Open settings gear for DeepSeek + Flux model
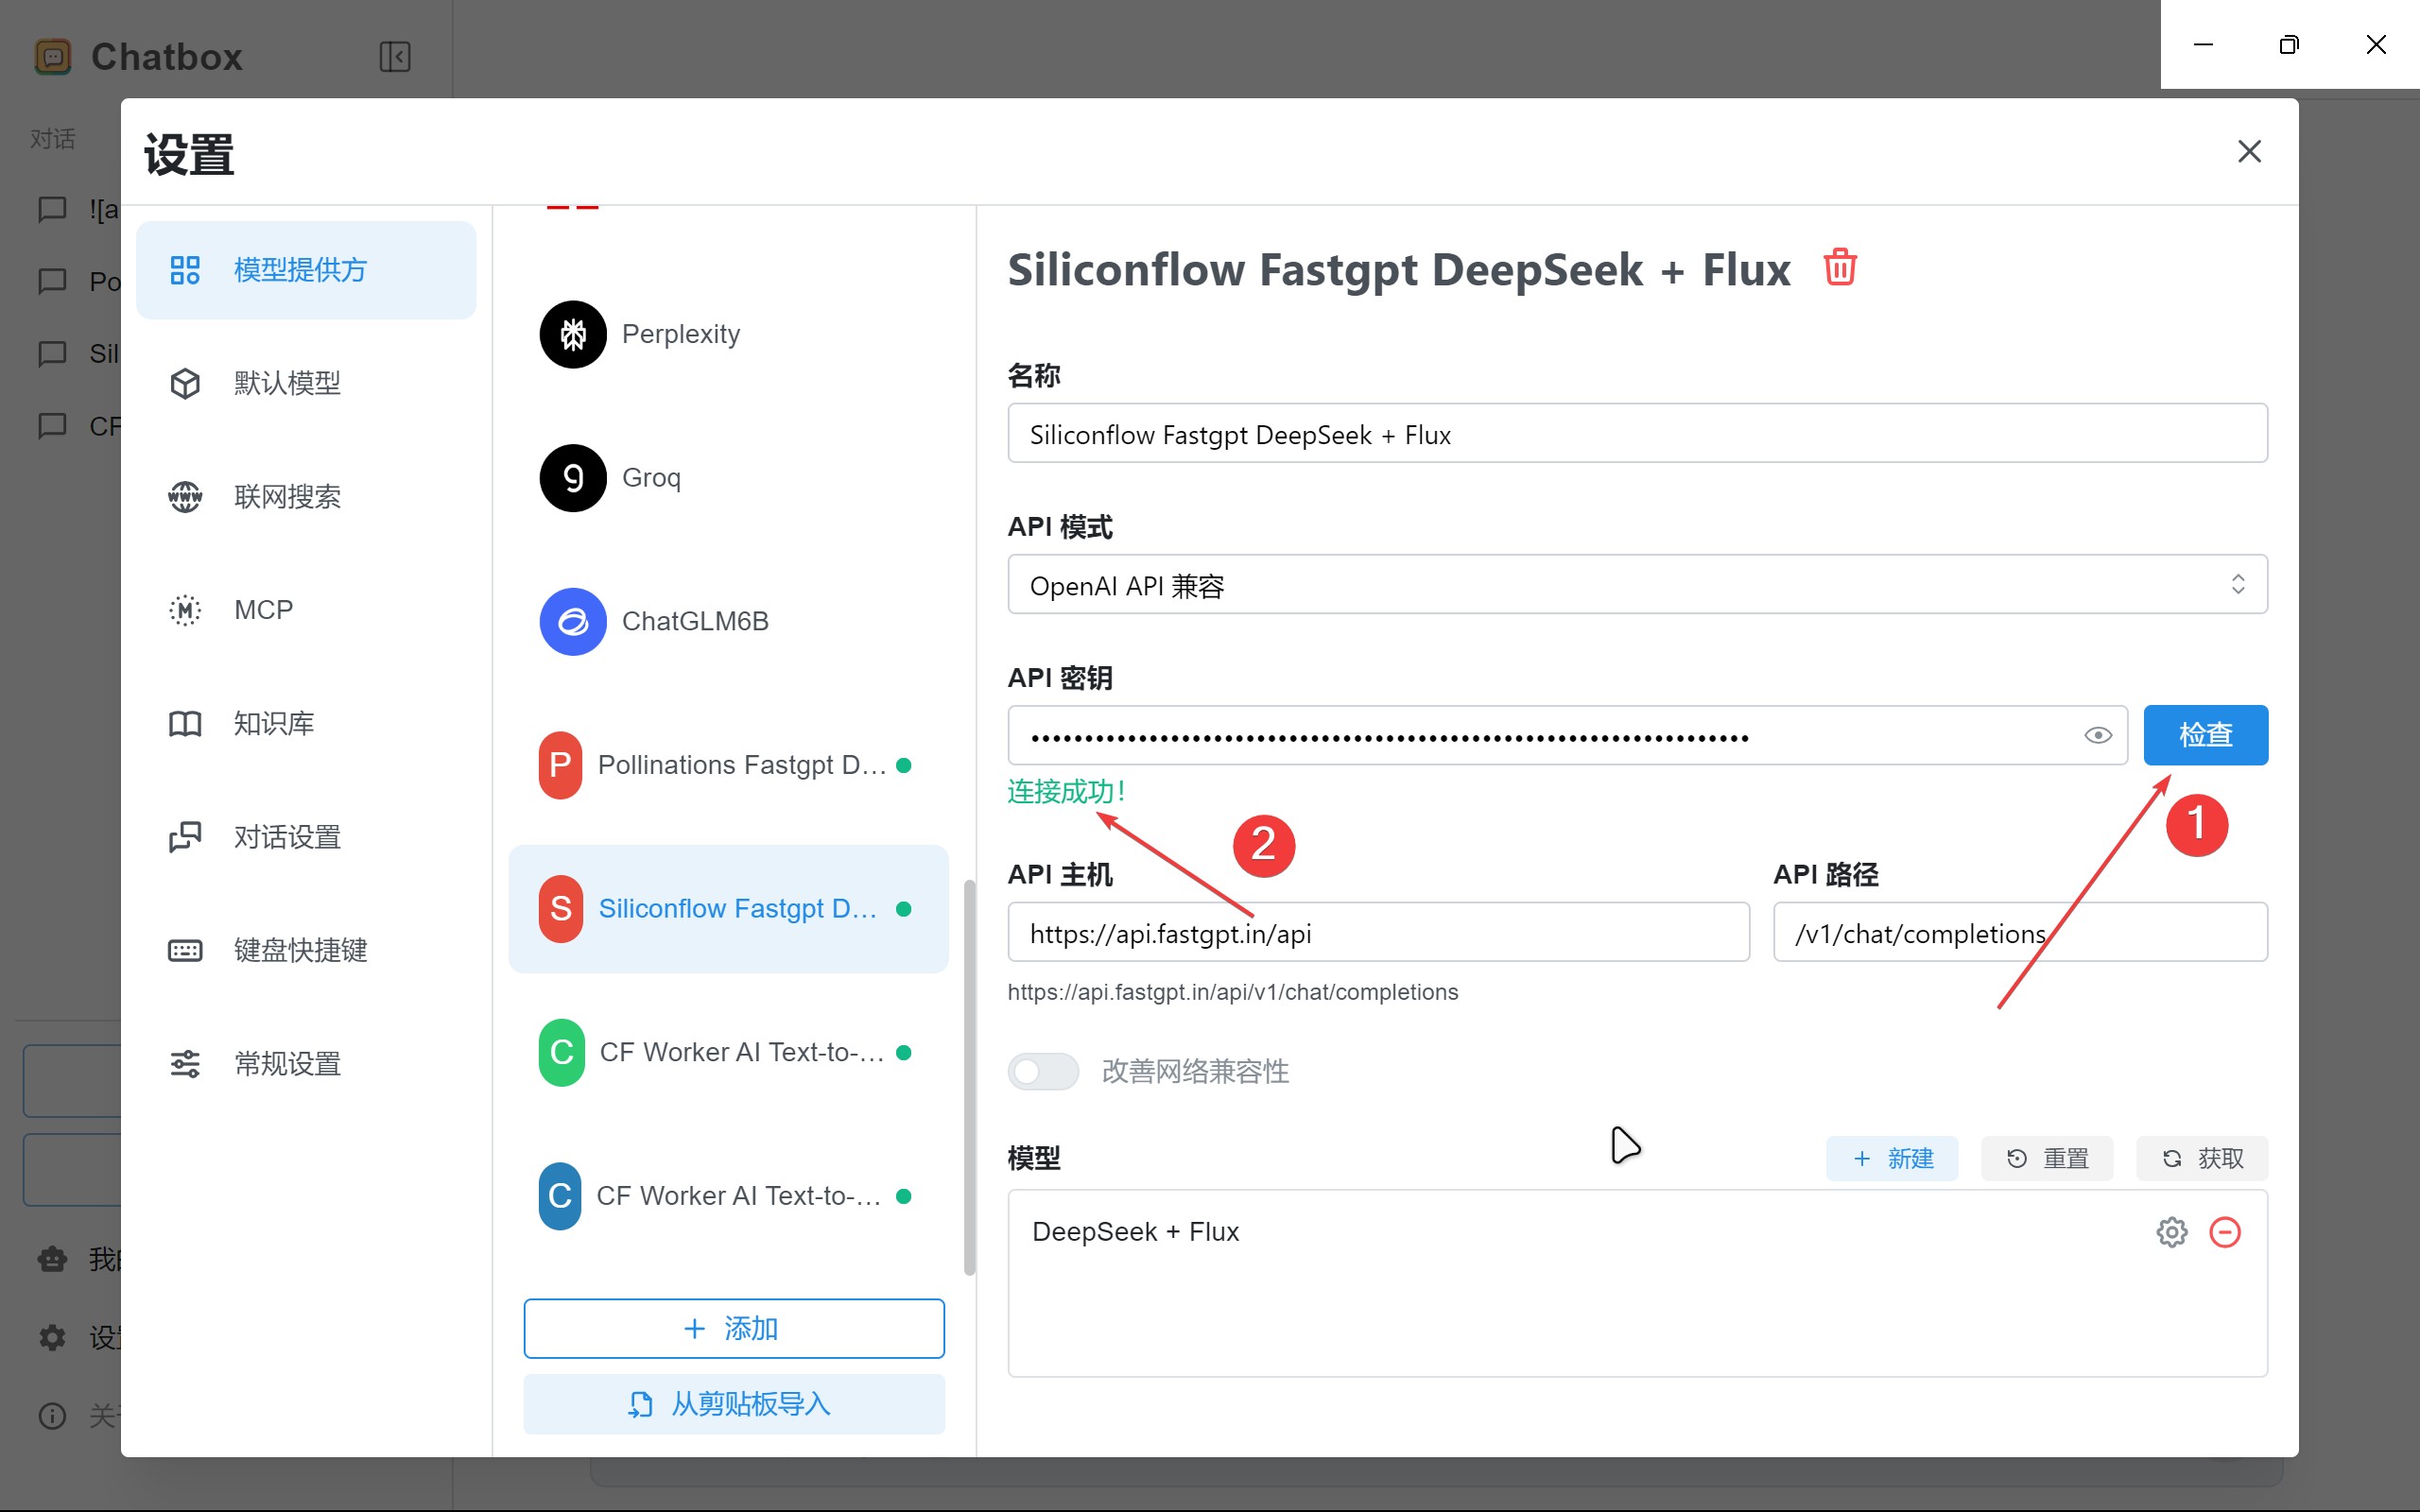 [2172, 1231]
